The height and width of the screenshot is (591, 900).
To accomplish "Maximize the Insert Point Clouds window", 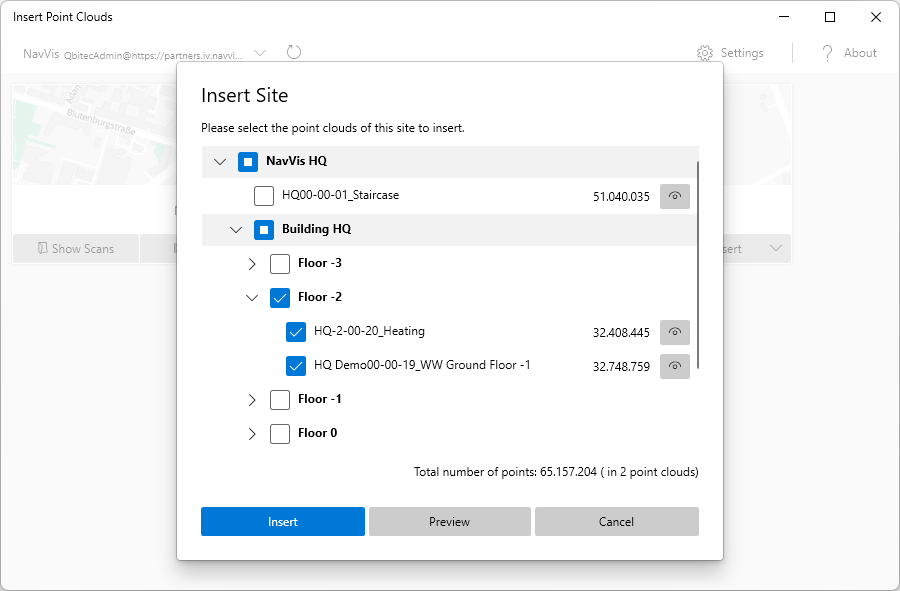I will [x=830, y=17].
